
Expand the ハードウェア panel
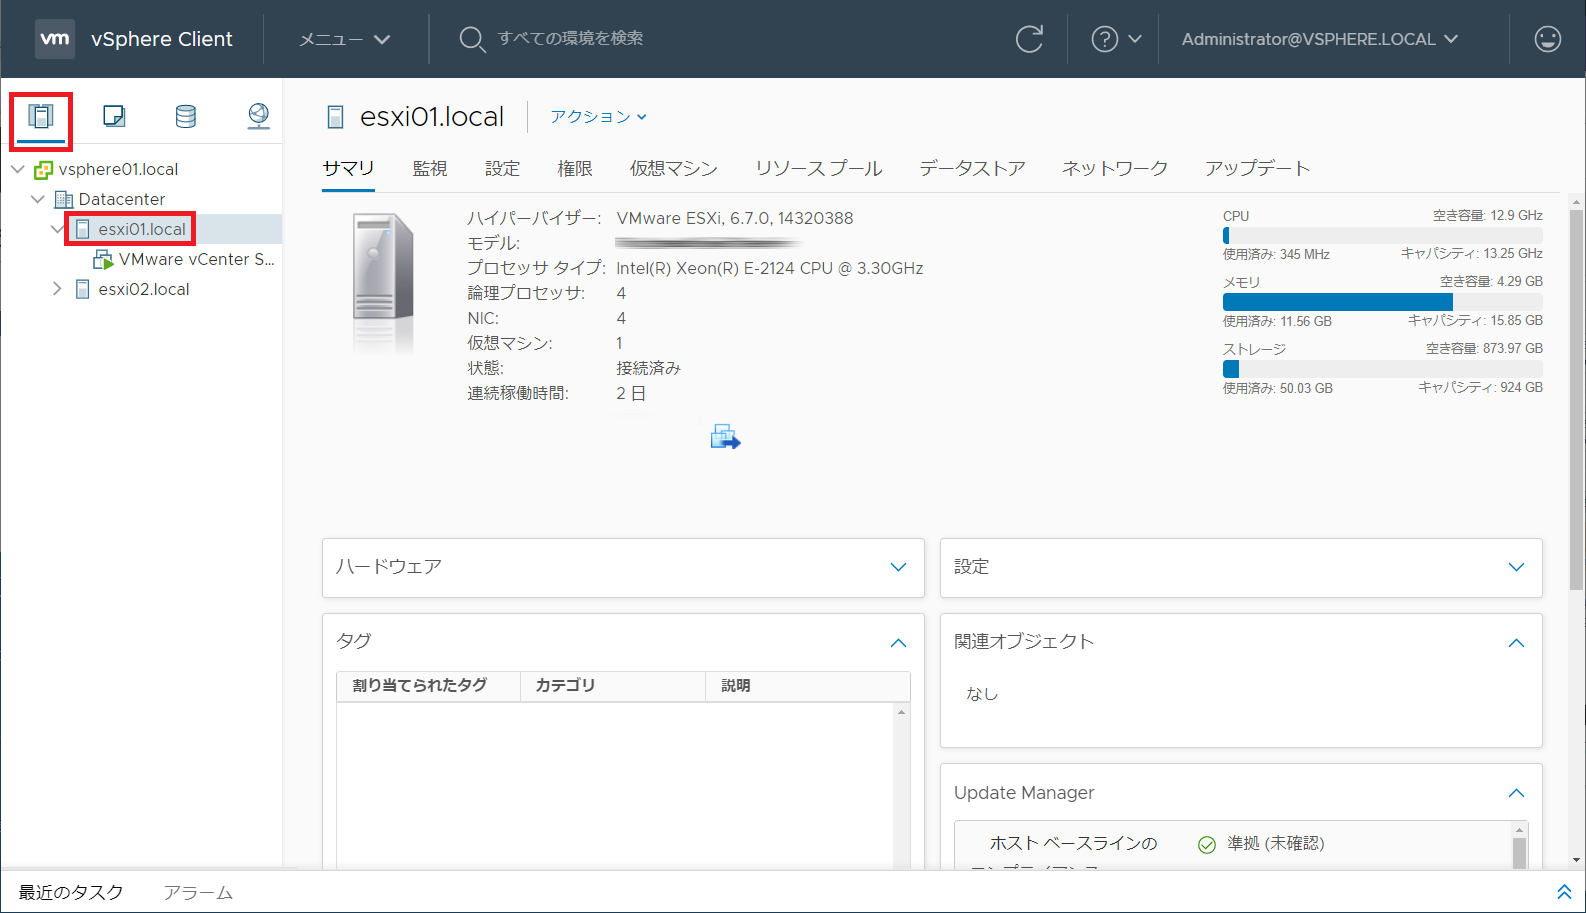click(898, 567)
